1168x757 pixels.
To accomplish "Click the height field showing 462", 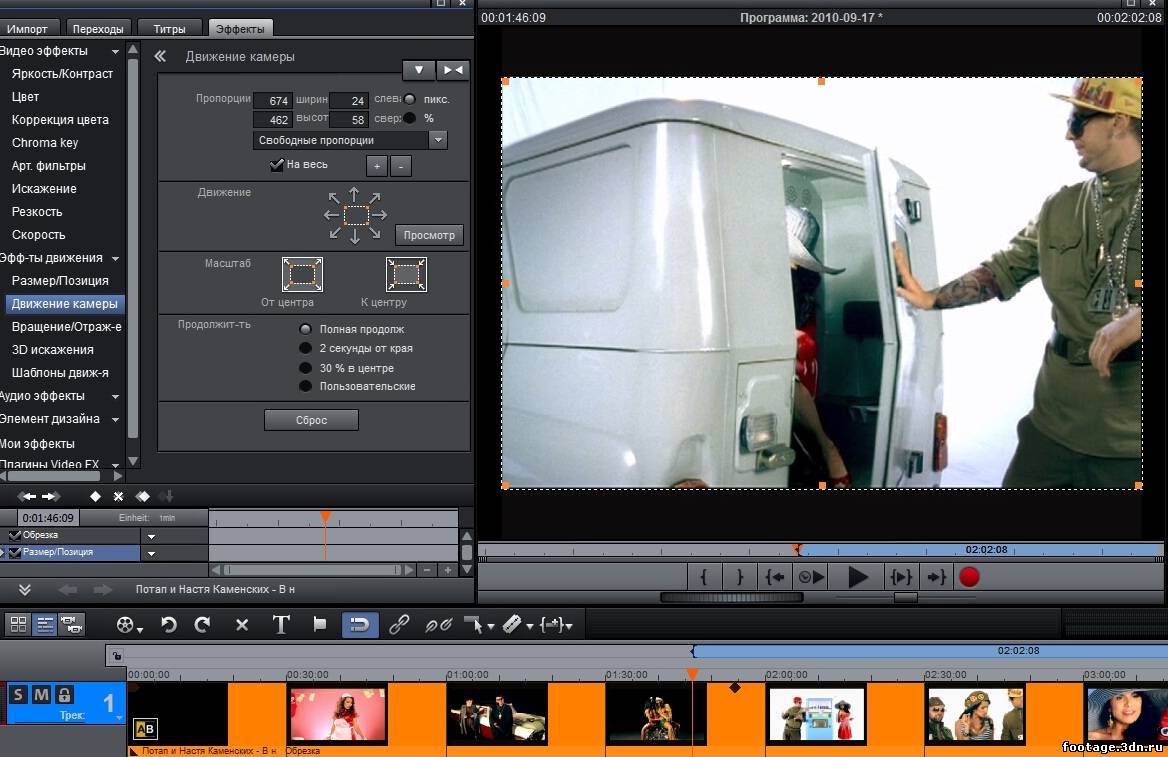I will (273, 119).
